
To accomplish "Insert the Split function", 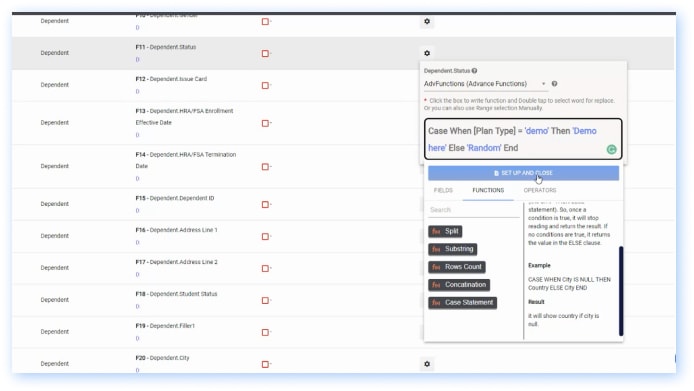I will (445, 231).
